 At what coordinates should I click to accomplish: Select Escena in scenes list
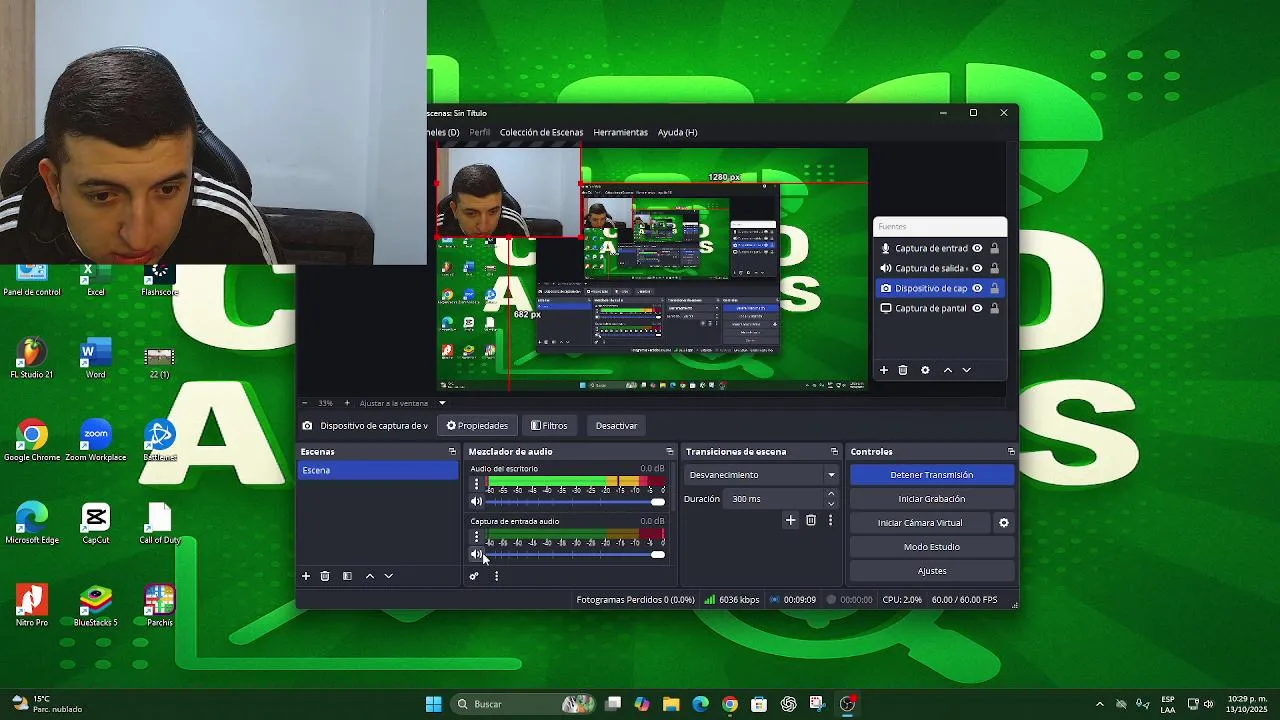pos(377,470)
